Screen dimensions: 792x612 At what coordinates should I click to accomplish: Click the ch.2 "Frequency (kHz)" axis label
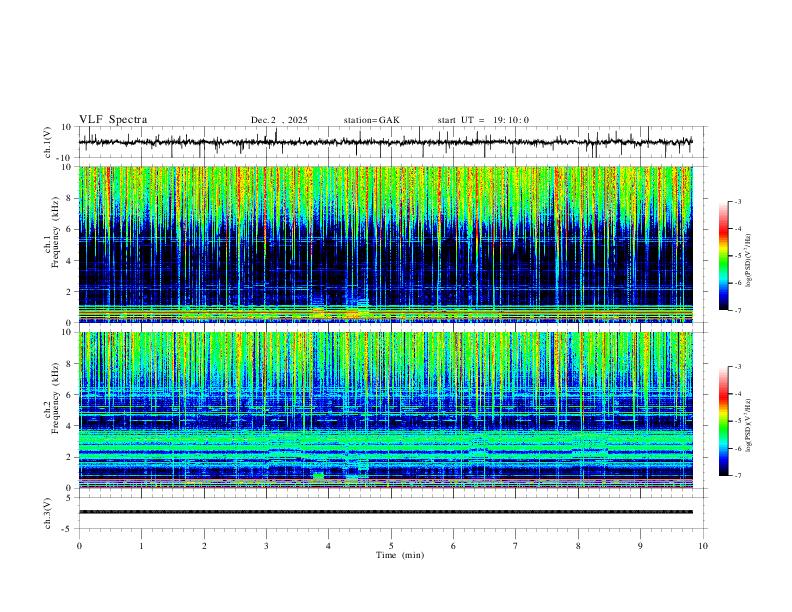click(x=55, y=398)
